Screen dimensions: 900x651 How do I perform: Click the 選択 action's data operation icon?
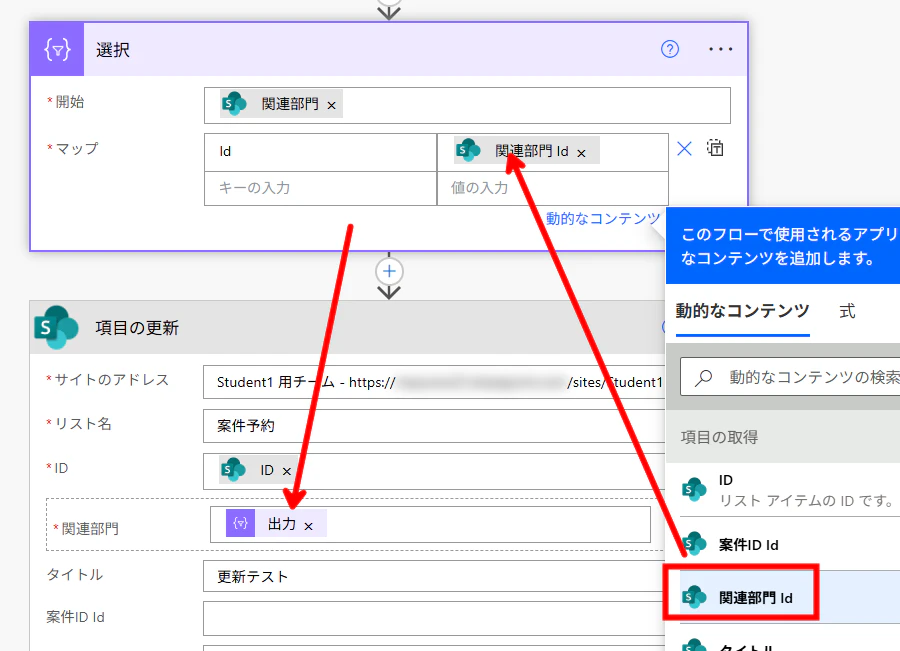point(57,49)
